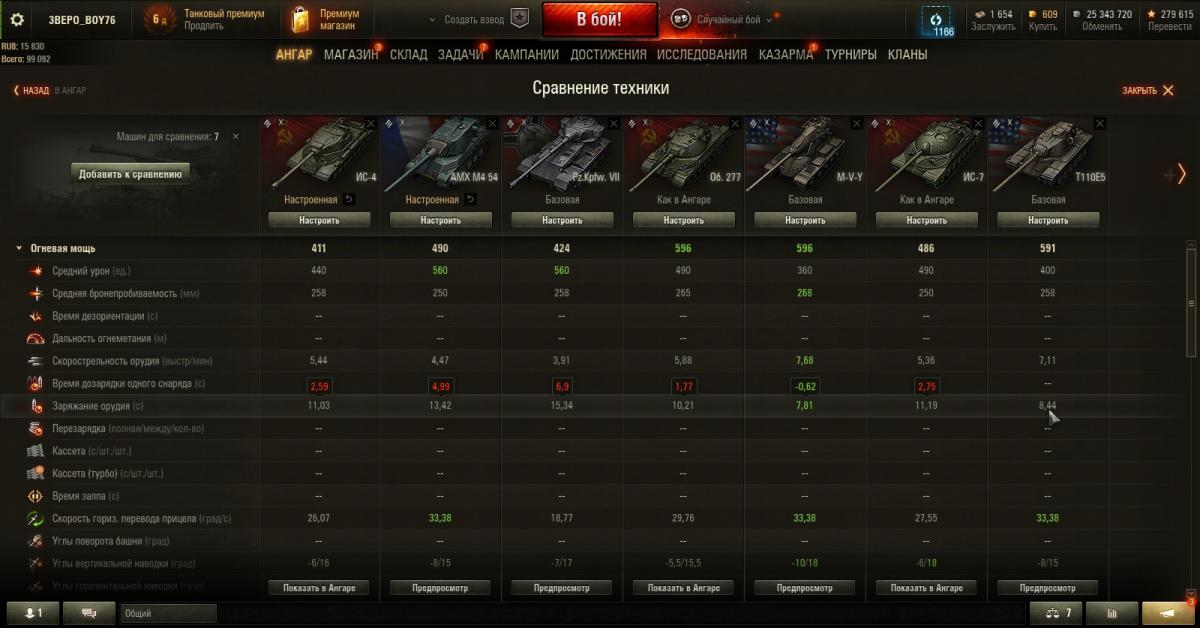This screenshot has width=1200, height=628.
Task: Remove the ИС-4 tank from comparison
Action: point(371,123)
